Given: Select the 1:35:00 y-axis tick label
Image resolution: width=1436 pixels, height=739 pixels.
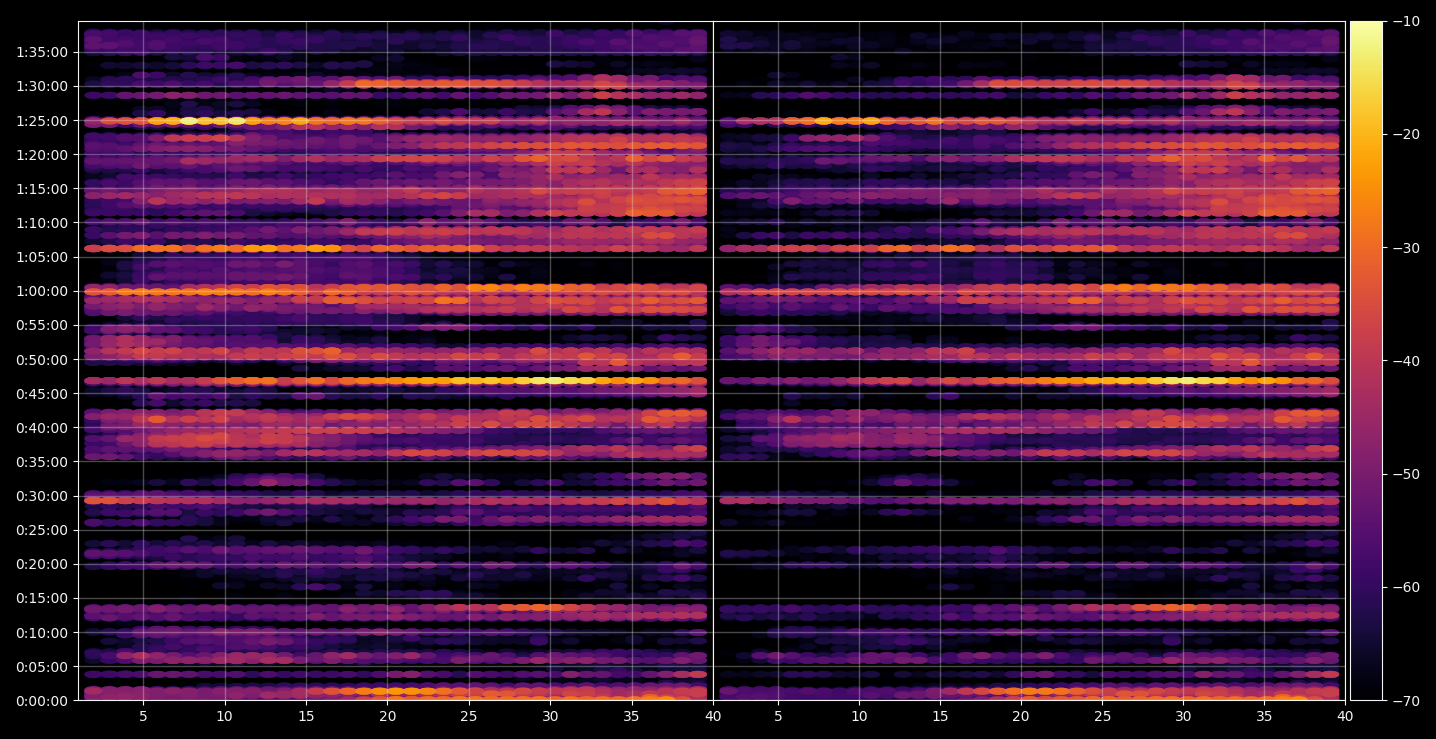Looking at the screenshot, I should pyautogui.click(x=42, y=52).
